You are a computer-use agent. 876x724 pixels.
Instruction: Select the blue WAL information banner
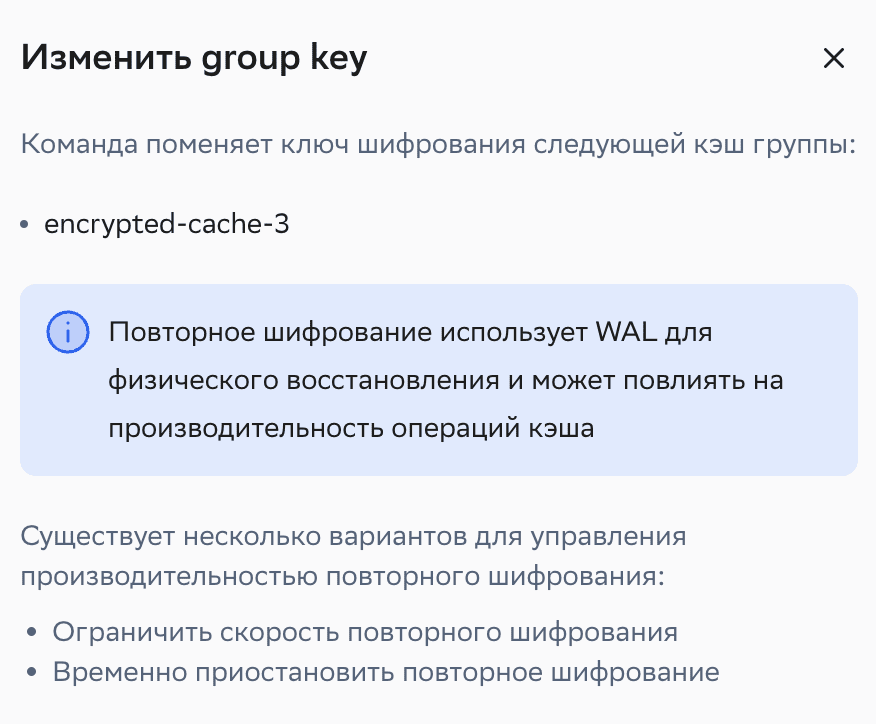[438, 380]
